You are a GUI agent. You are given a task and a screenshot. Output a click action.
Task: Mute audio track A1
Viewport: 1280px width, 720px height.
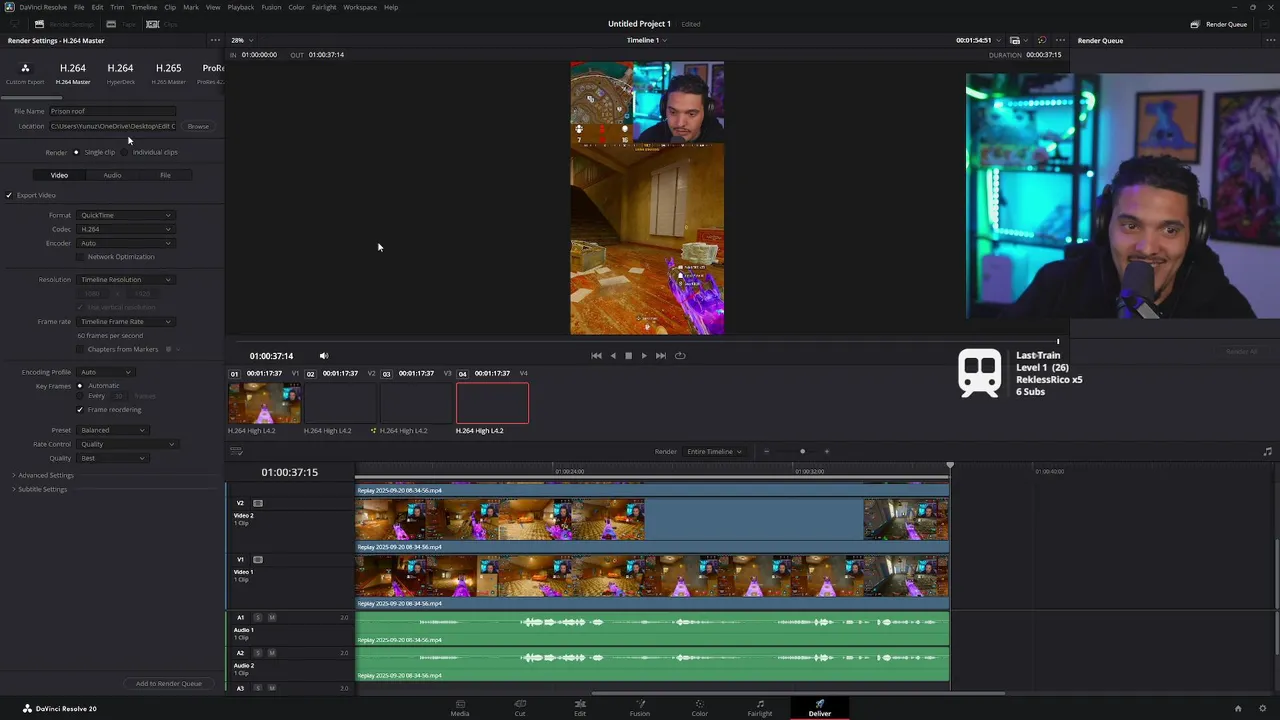pyautogui.click(x=271, y=617)
